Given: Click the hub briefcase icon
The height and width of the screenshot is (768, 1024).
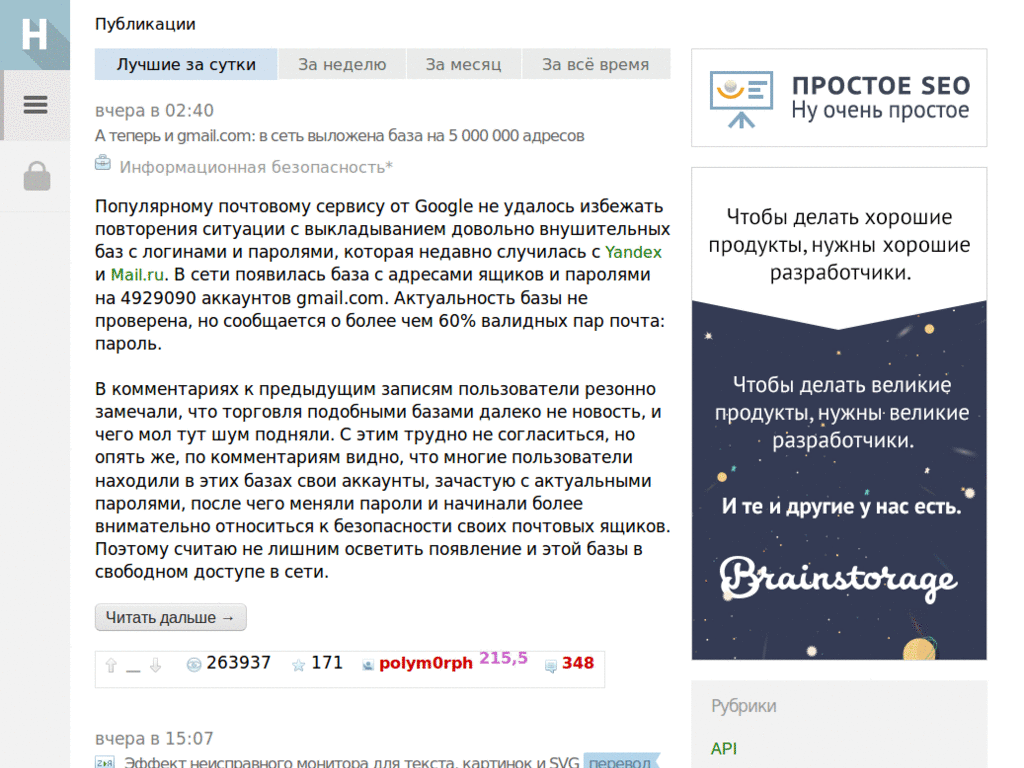Looking at the screenshot, I should 103,162.
